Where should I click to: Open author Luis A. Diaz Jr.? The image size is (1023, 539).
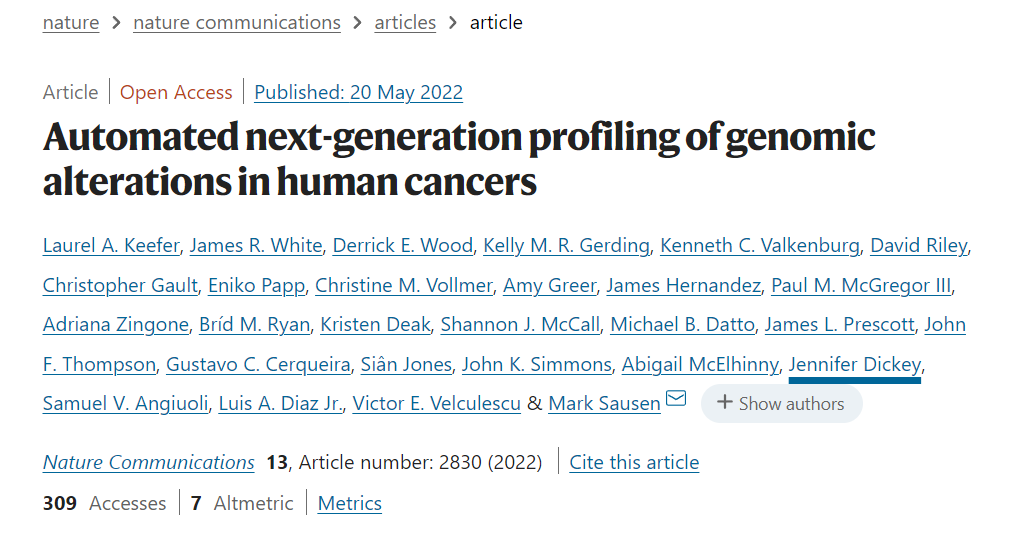281,403
